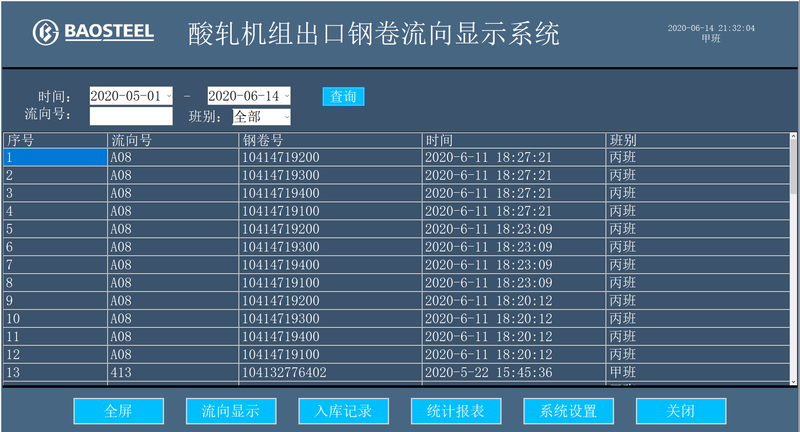
Task: Focus the 流向号 input field
Action: (x=131, y=116)
